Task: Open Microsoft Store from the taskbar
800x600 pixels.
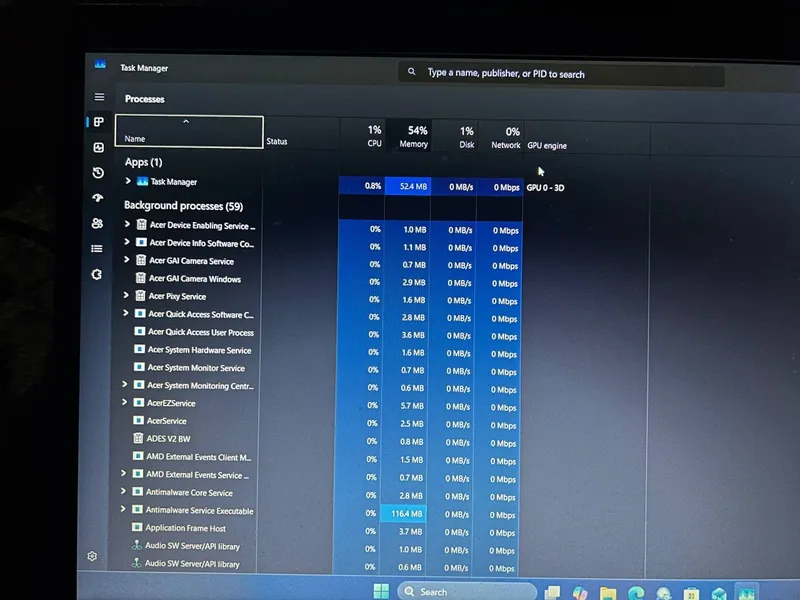Action: [x=691, y=594]
